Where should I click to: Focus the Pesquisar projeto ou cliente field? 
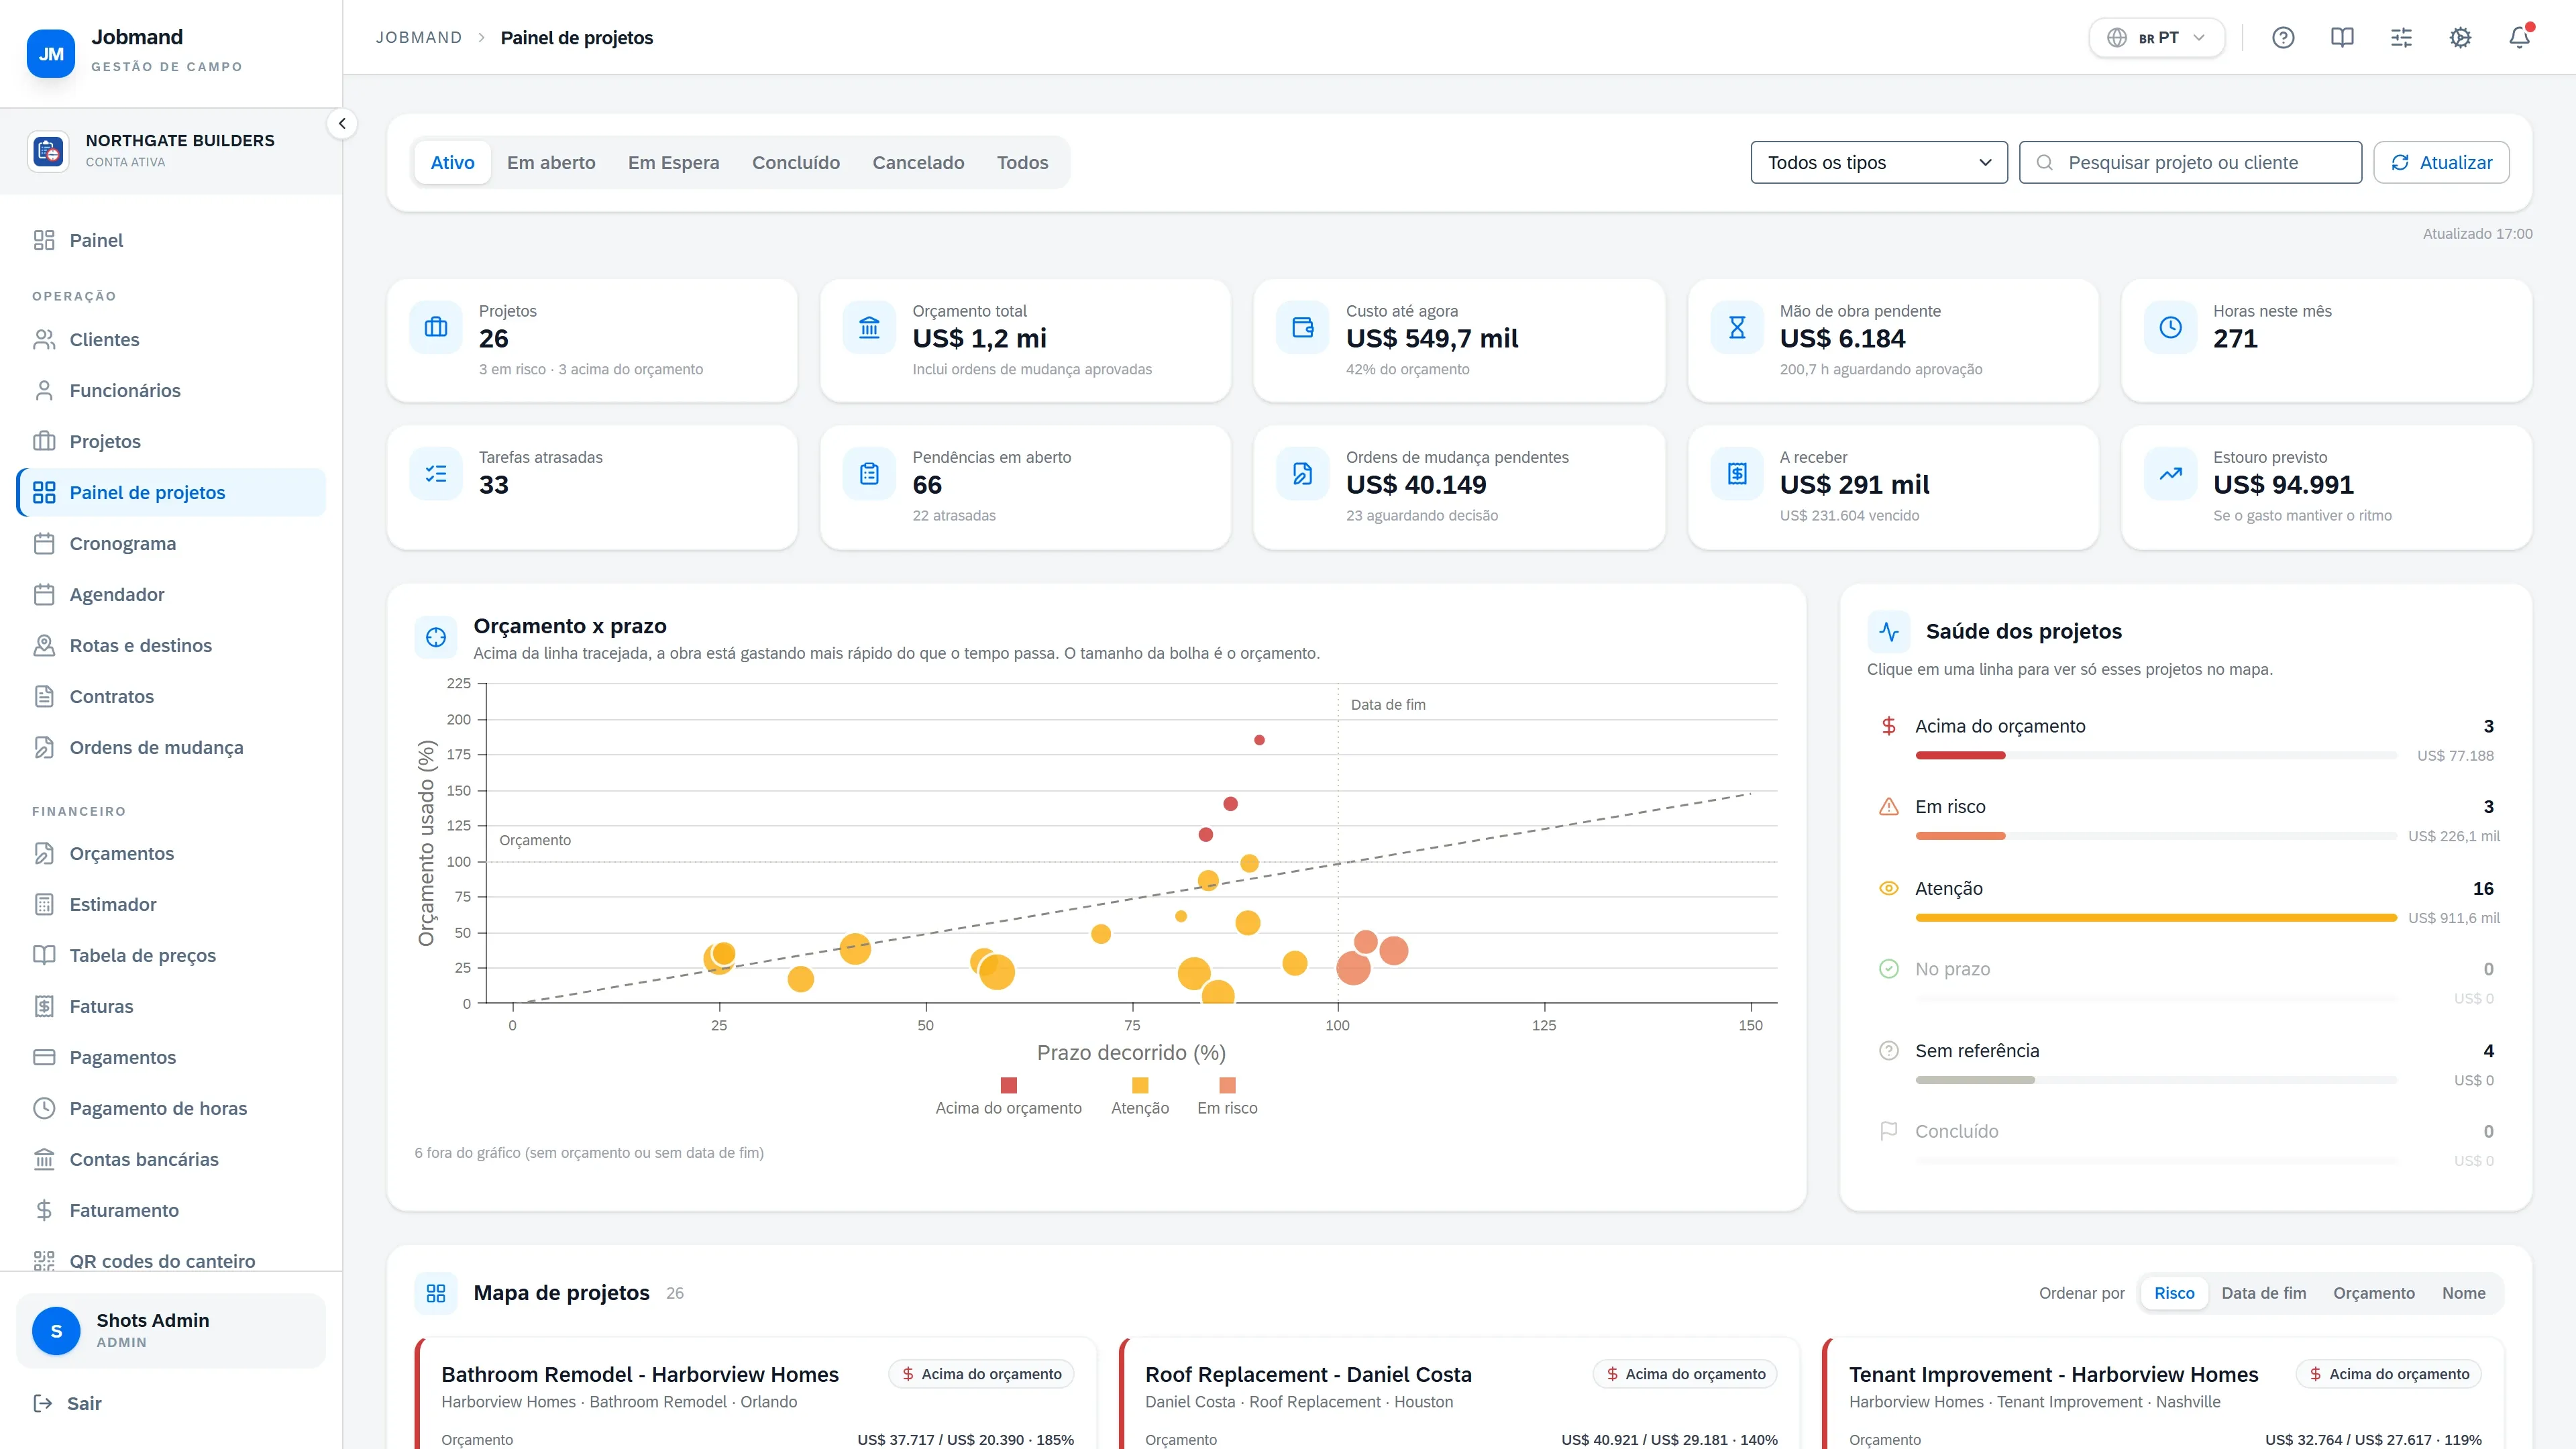coord(2190,162)
